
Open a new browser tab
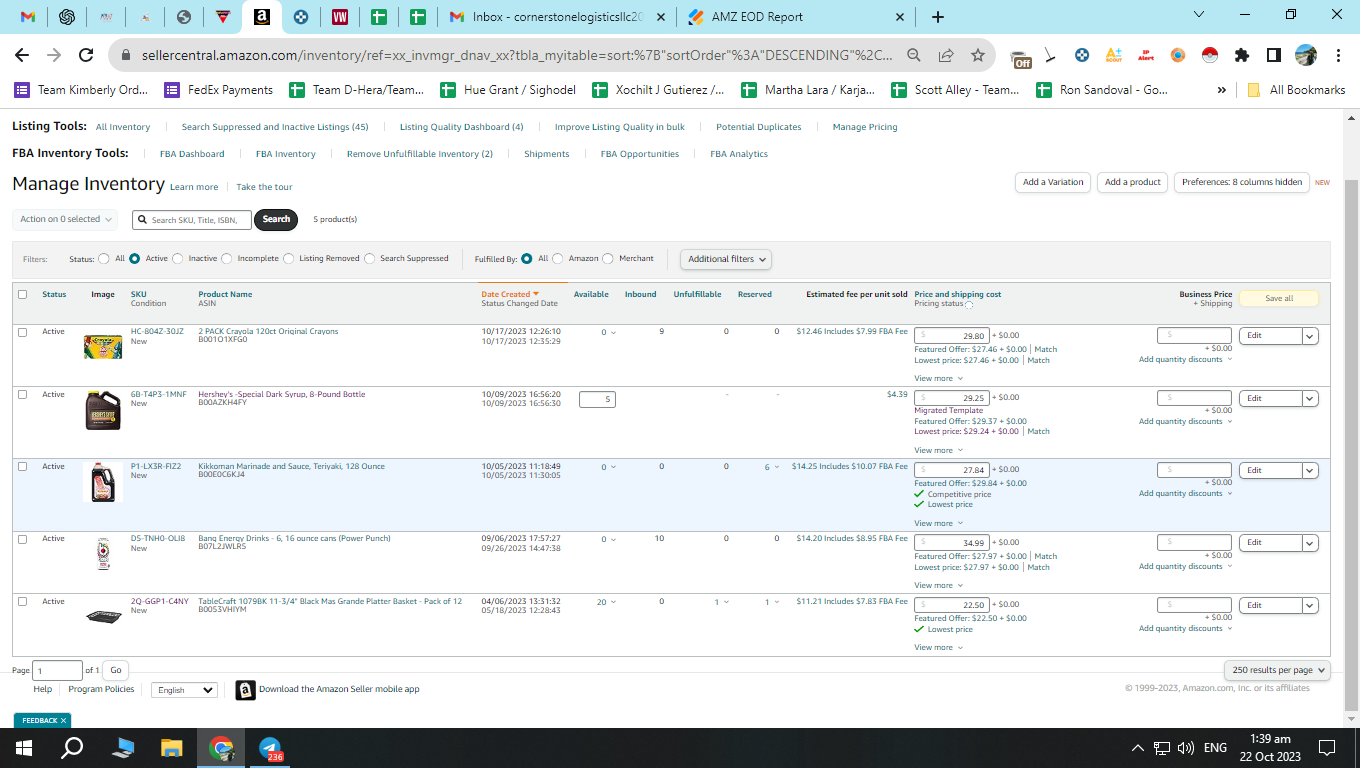click(x=937, y=17)
